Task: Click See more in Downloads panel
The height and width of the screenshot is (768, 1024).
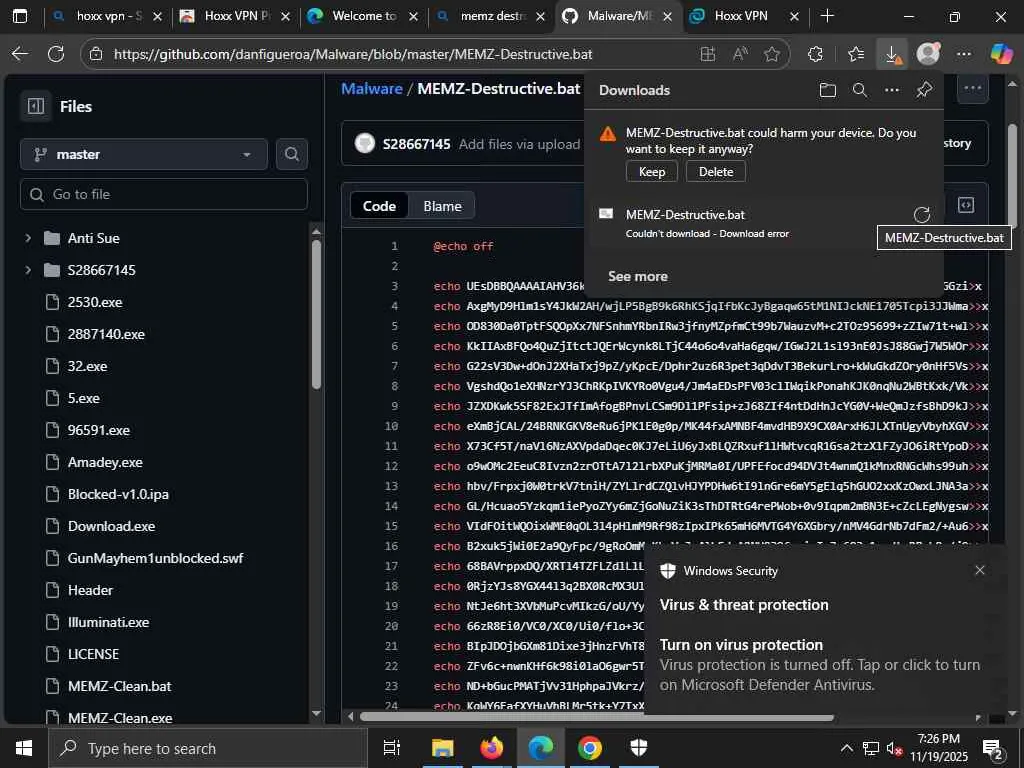Action: click(x=637, y=276)
